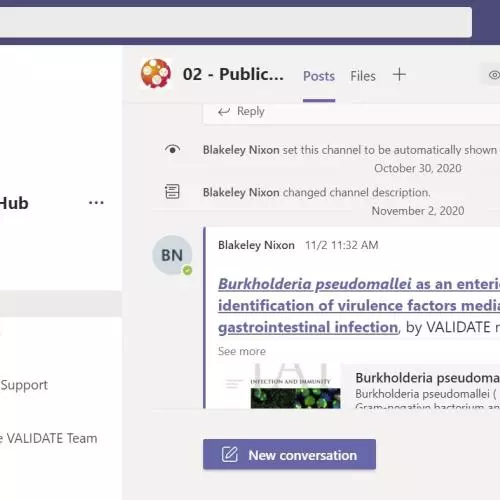Add a new tab with plus icon
Image resolution: width=500 pixels, height=500 pixels.
pos(399,75)
